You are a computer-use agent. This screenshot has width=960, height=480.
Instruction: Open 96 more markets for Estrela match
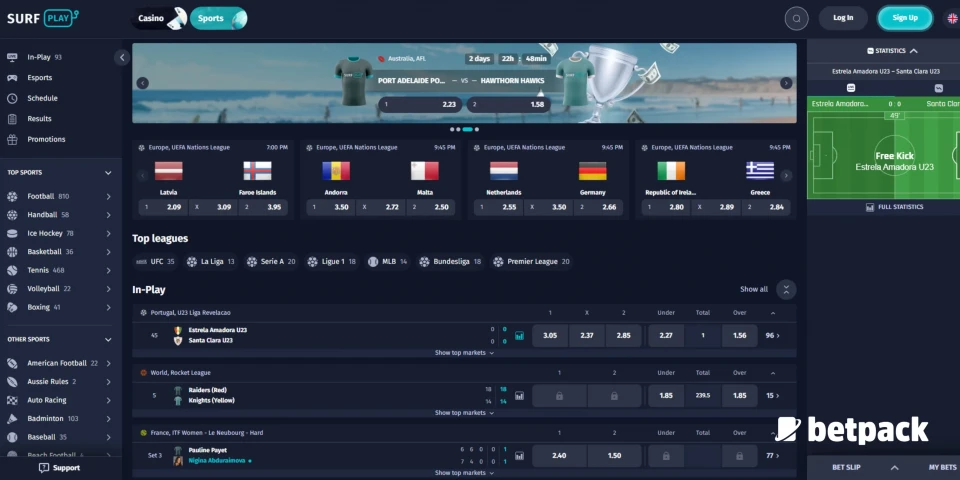[x=773, y=336]
